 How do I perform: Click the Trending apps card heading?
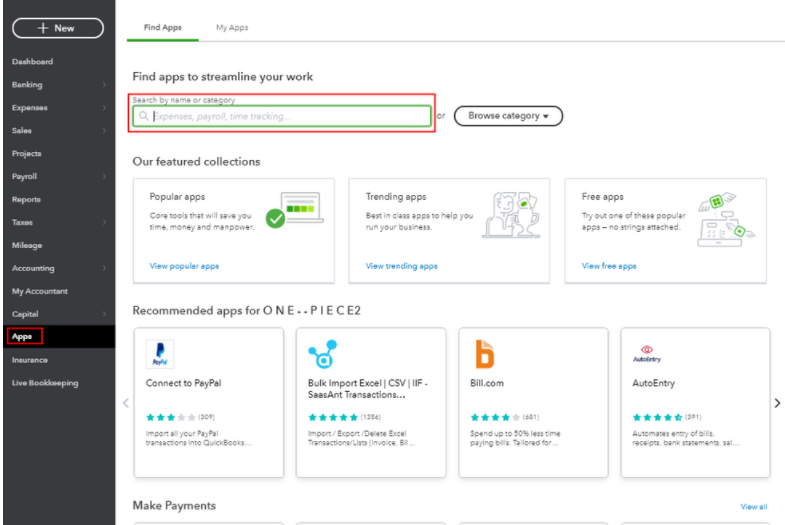(396, 197)
